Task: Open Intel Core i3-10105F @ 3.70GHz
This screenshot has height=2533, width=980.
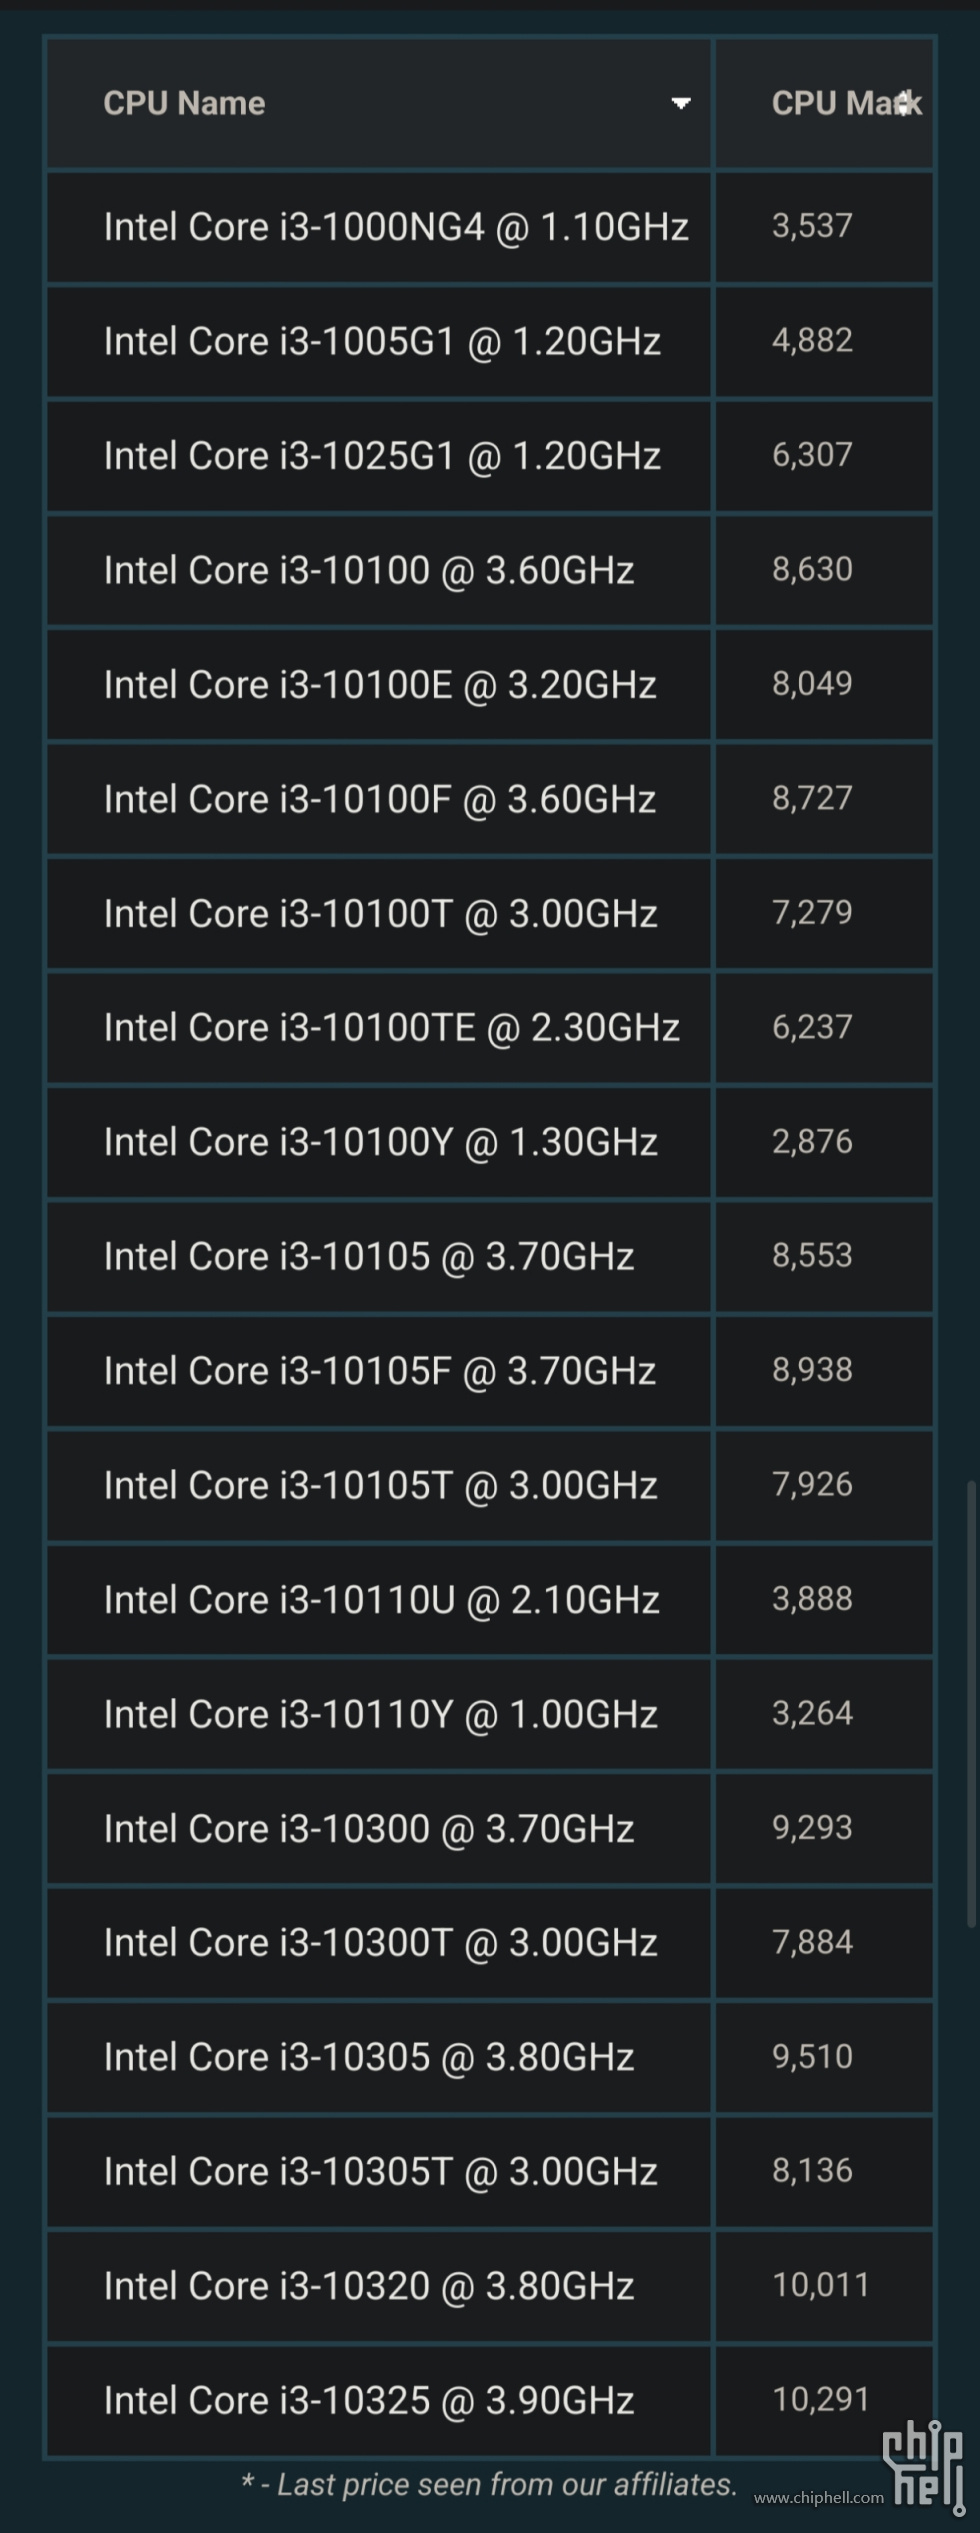Action: [380, 1371]
